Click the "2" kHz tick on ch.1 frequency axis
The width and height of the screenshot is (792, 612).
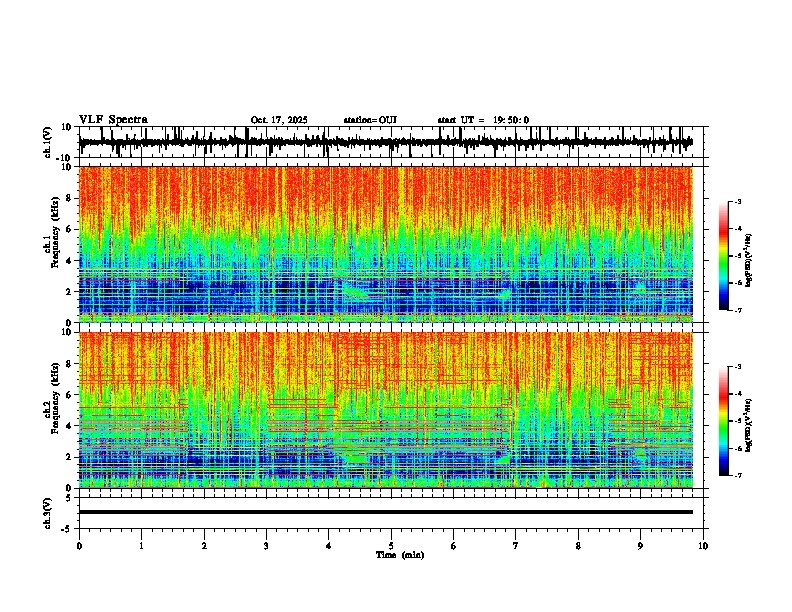[x=70, y=291]
